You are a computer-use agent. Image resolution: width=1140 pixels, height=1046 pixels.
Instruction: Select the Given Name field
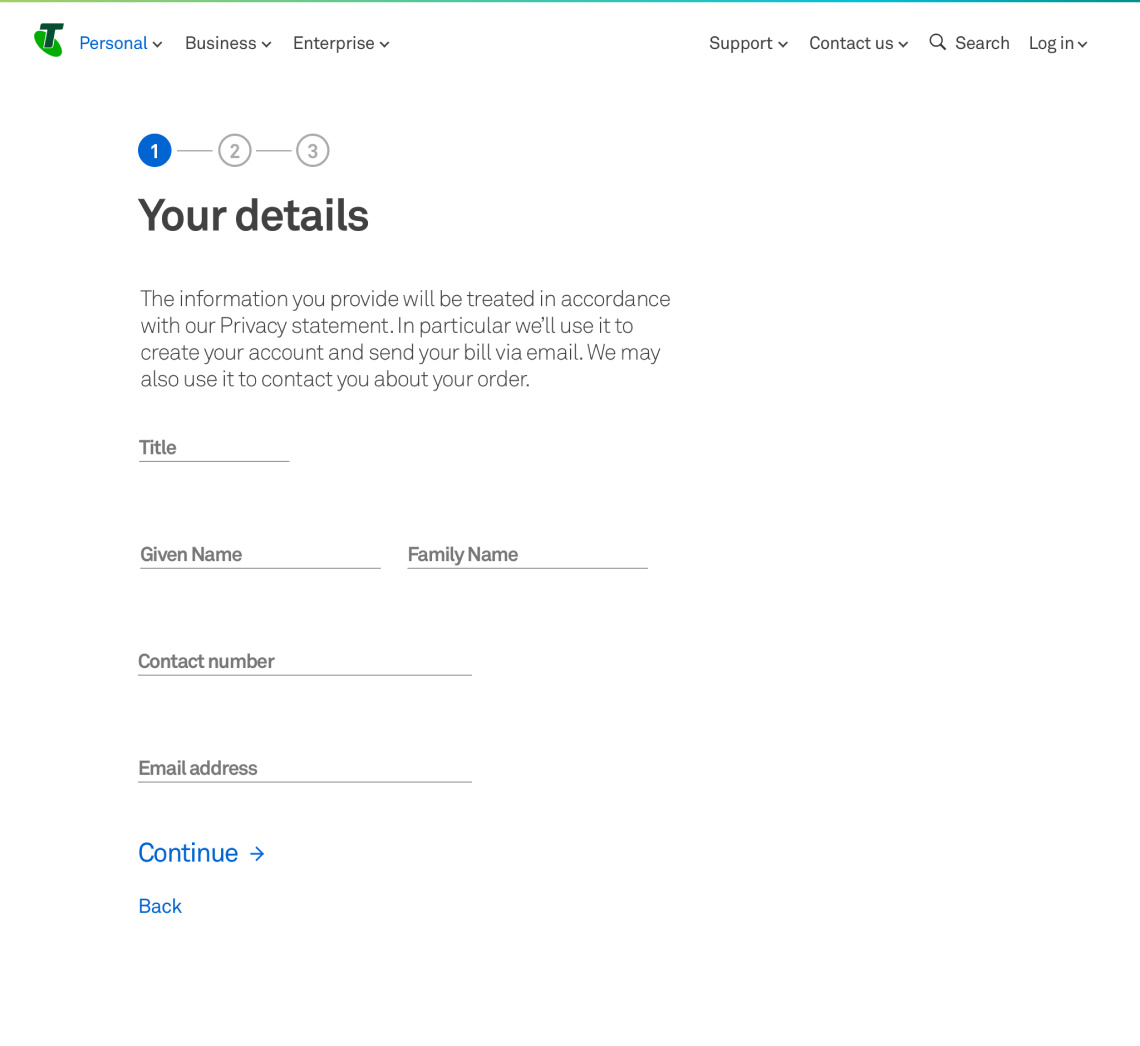[260, 555]
